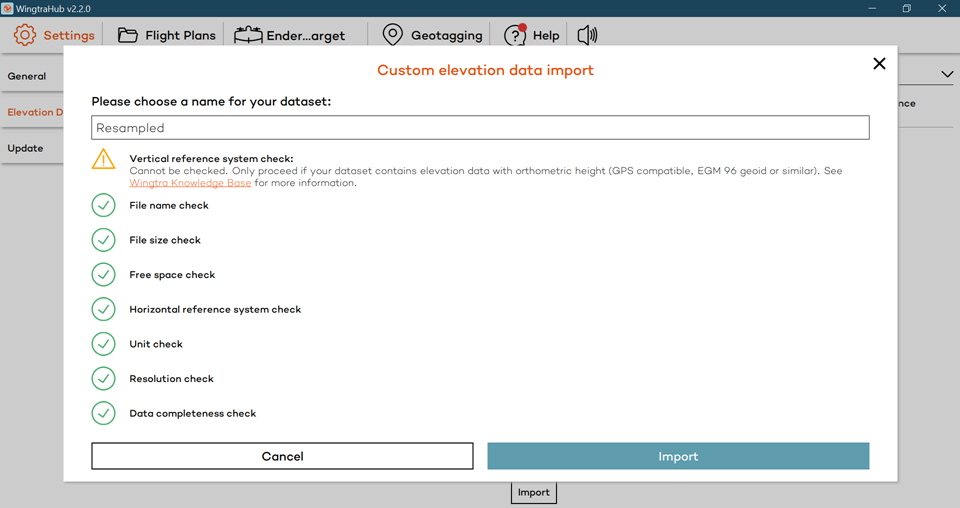Click the dataset name input field

pyautogui.click(x=480, y=128)
